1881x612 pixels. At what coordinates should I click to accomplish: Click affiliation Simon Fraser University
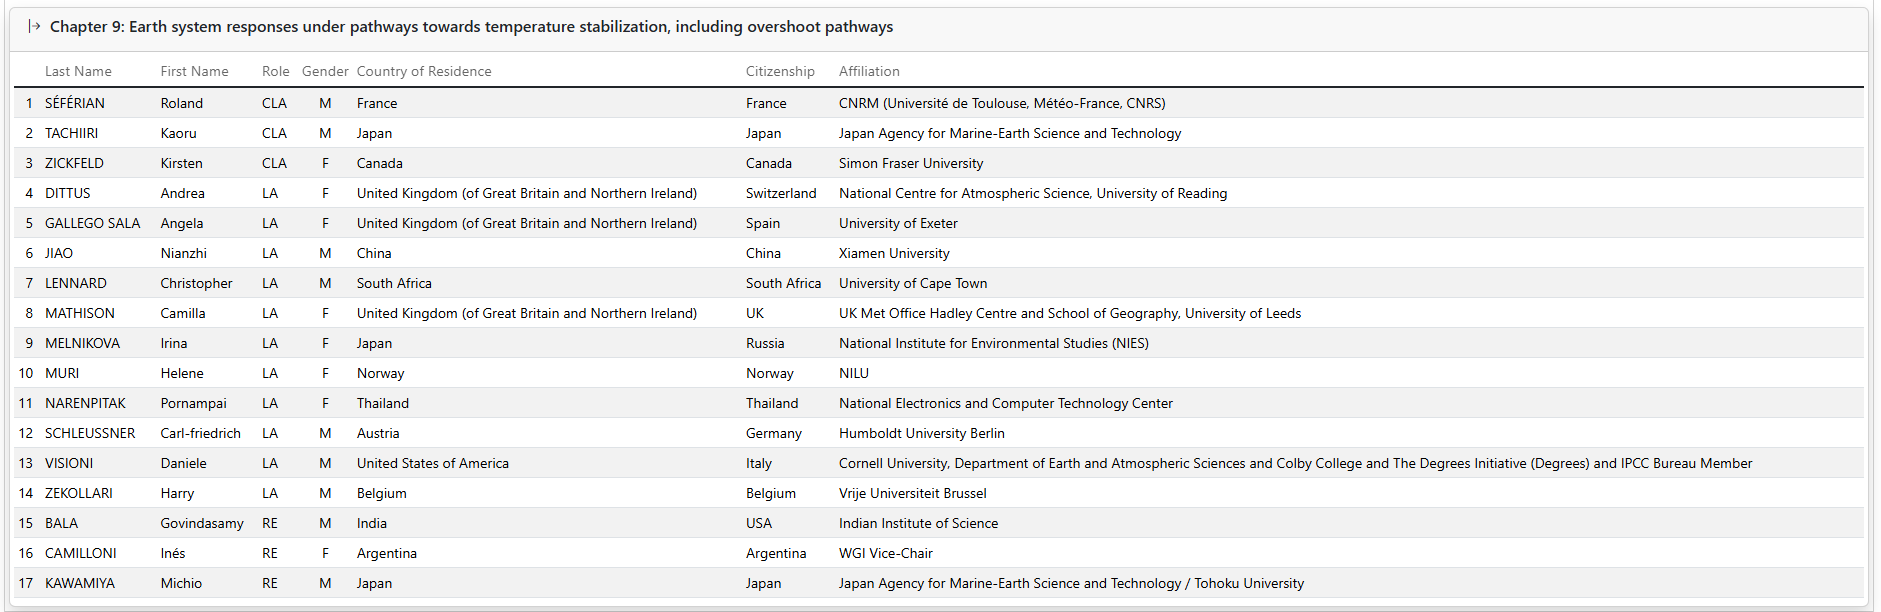[x=911, y=163]
